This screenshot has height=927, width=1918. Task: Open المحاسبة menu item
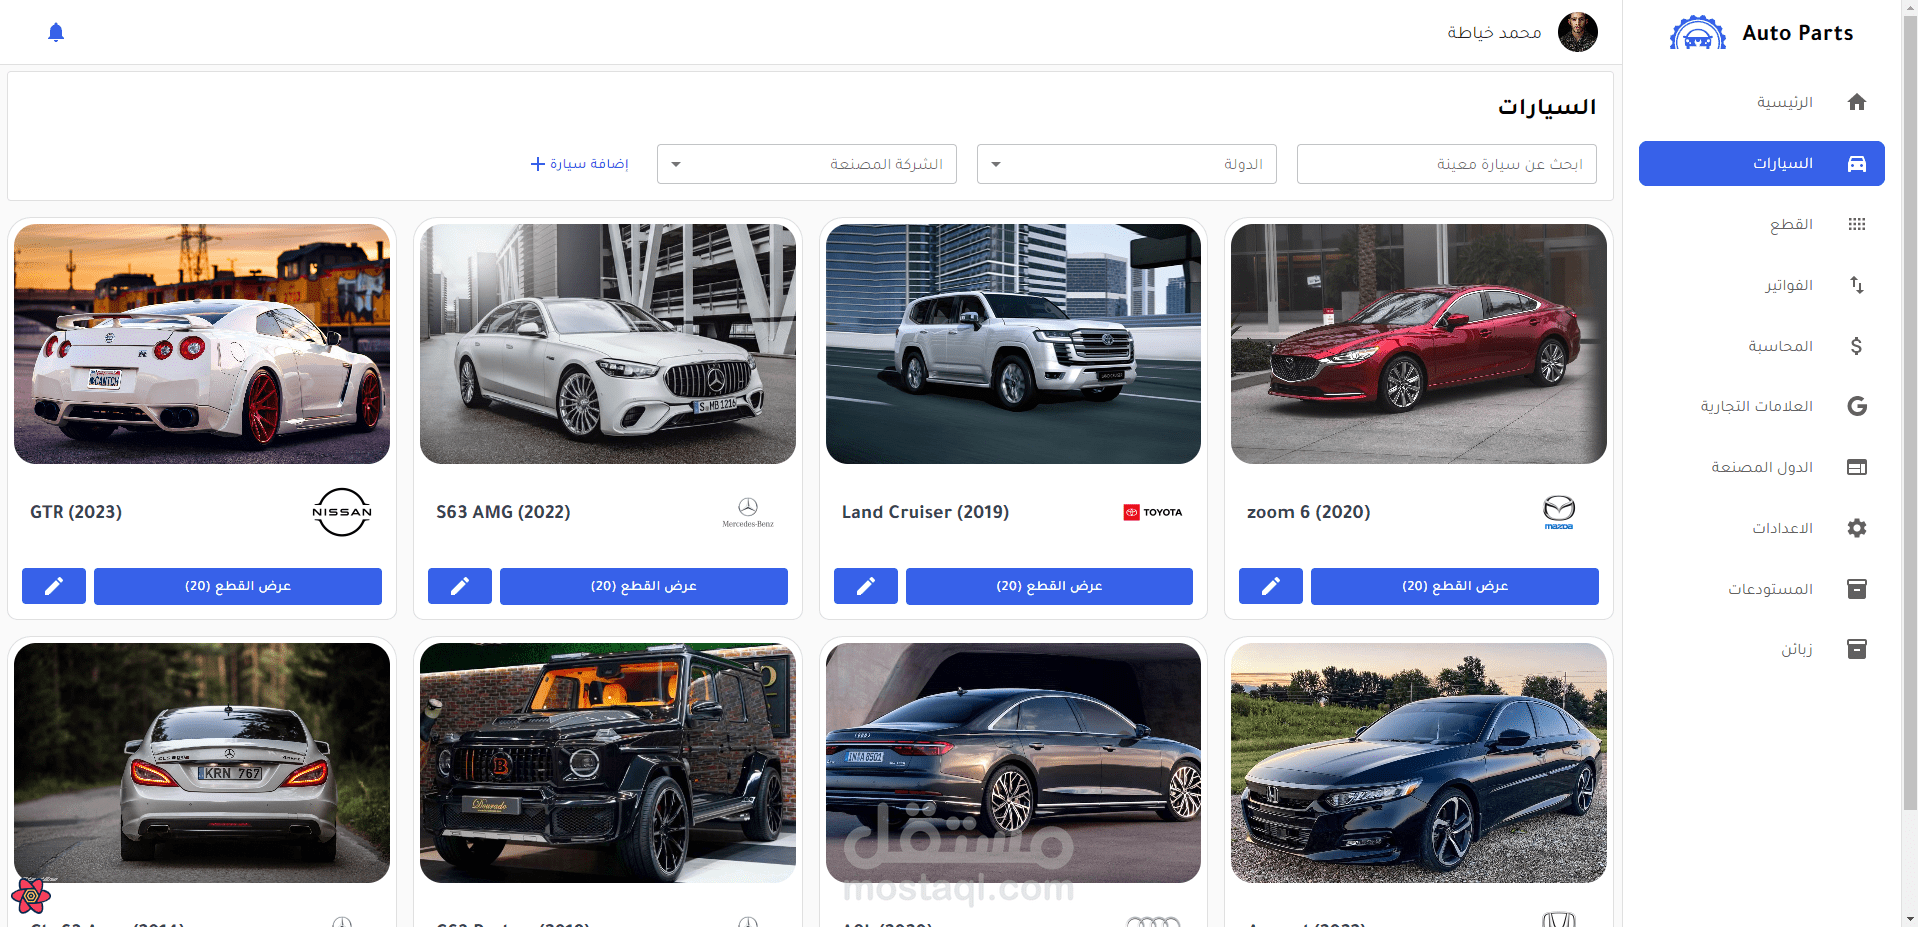tap(1762, 346)
